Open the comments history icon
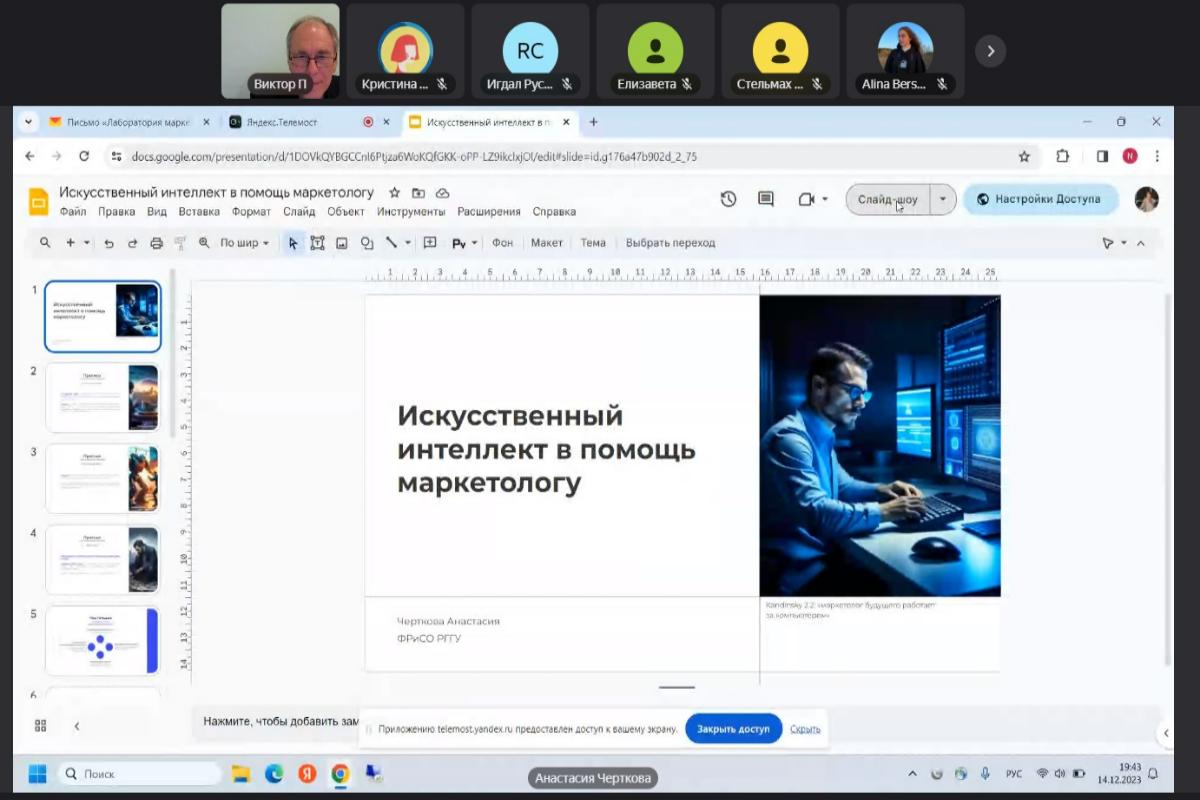Viewport: 1200px width, 800px height. (766, 199)
